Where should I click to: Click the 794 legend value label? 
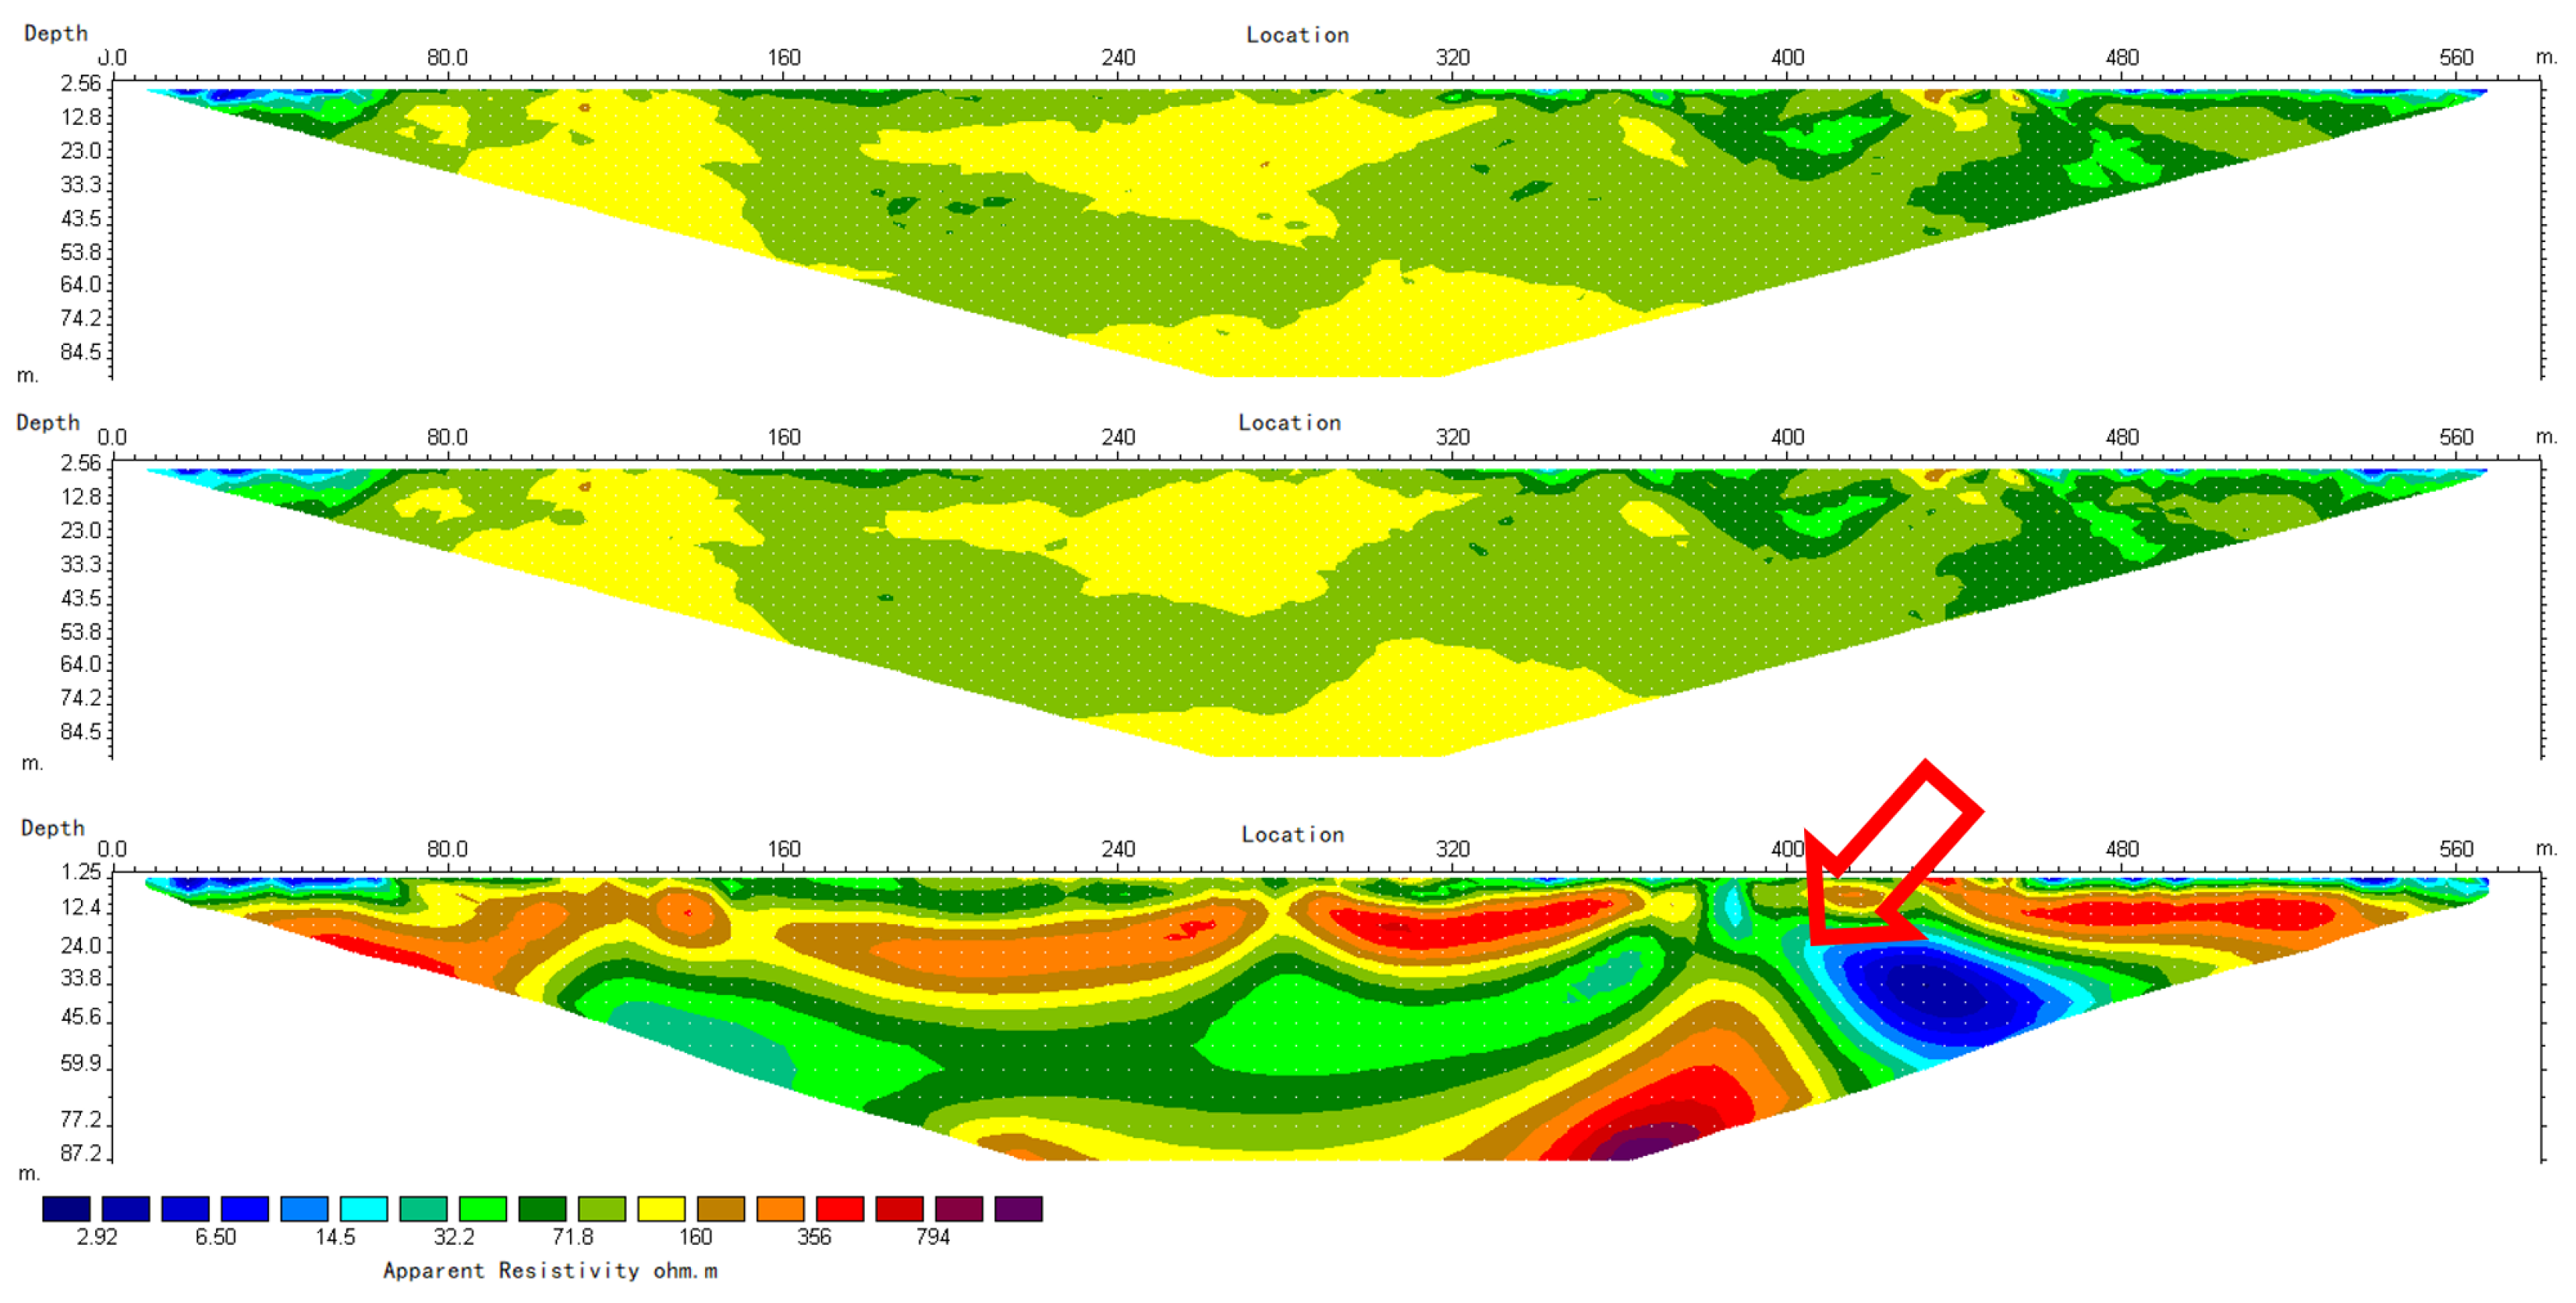(x=932, y=1237)
